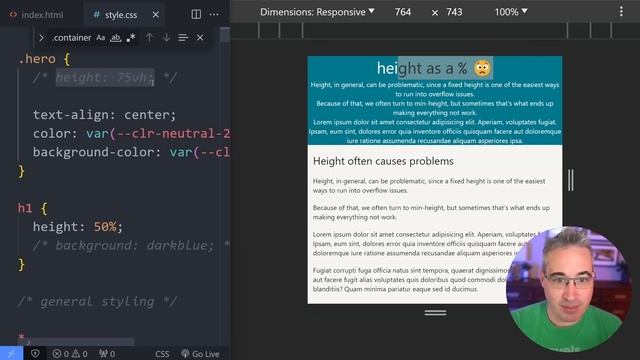The image size is (640, 360).
Task: Click the ports forwarded status item
Action: click(x=107, y=354)
